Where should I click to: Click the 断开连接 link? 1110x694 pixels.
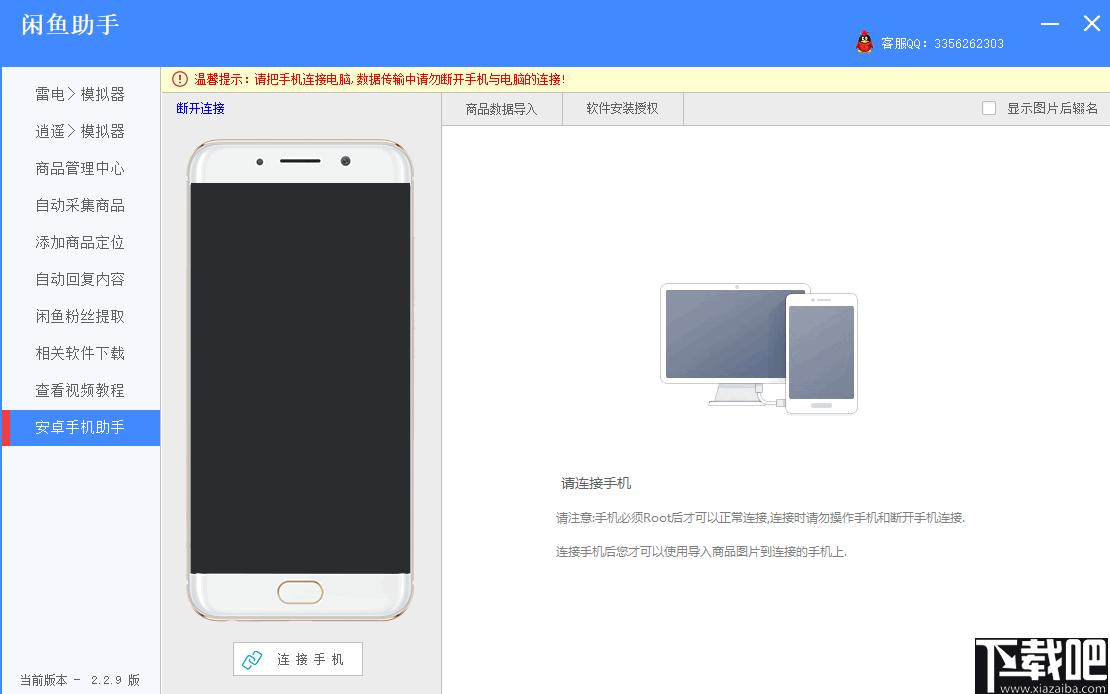coord(200,108)
